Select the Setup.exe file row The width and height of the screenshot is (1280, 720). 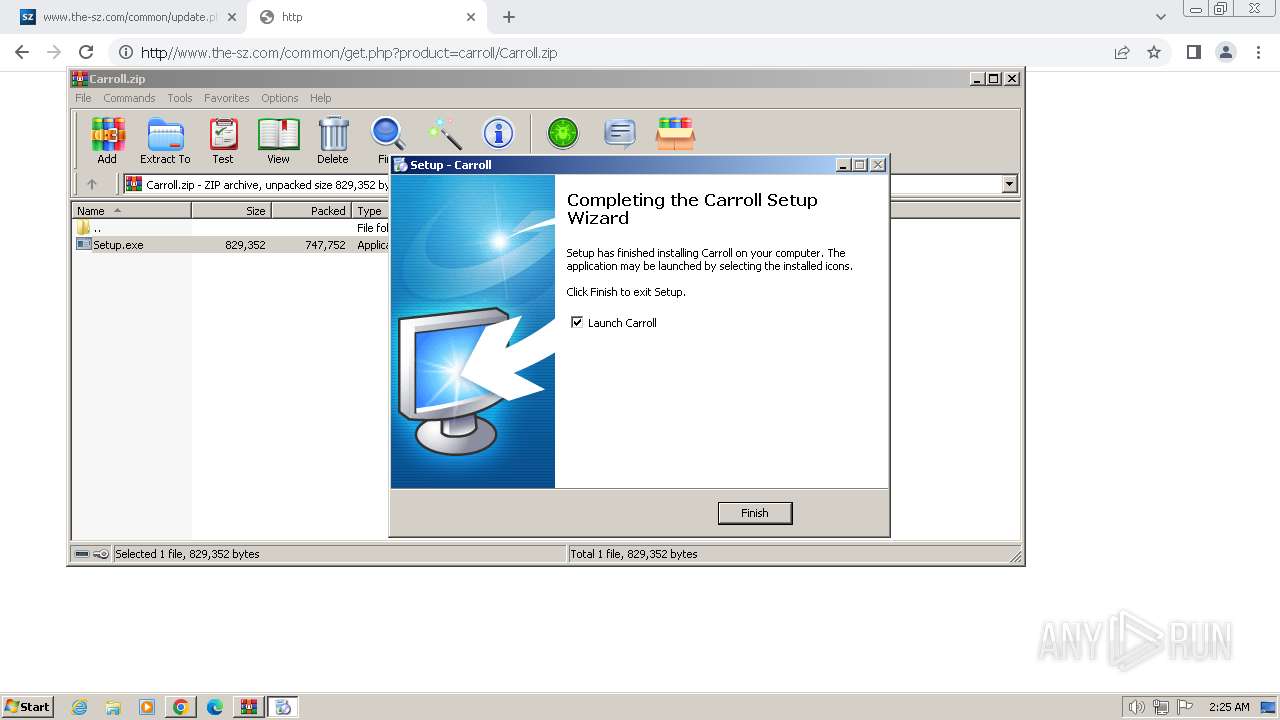232,244
